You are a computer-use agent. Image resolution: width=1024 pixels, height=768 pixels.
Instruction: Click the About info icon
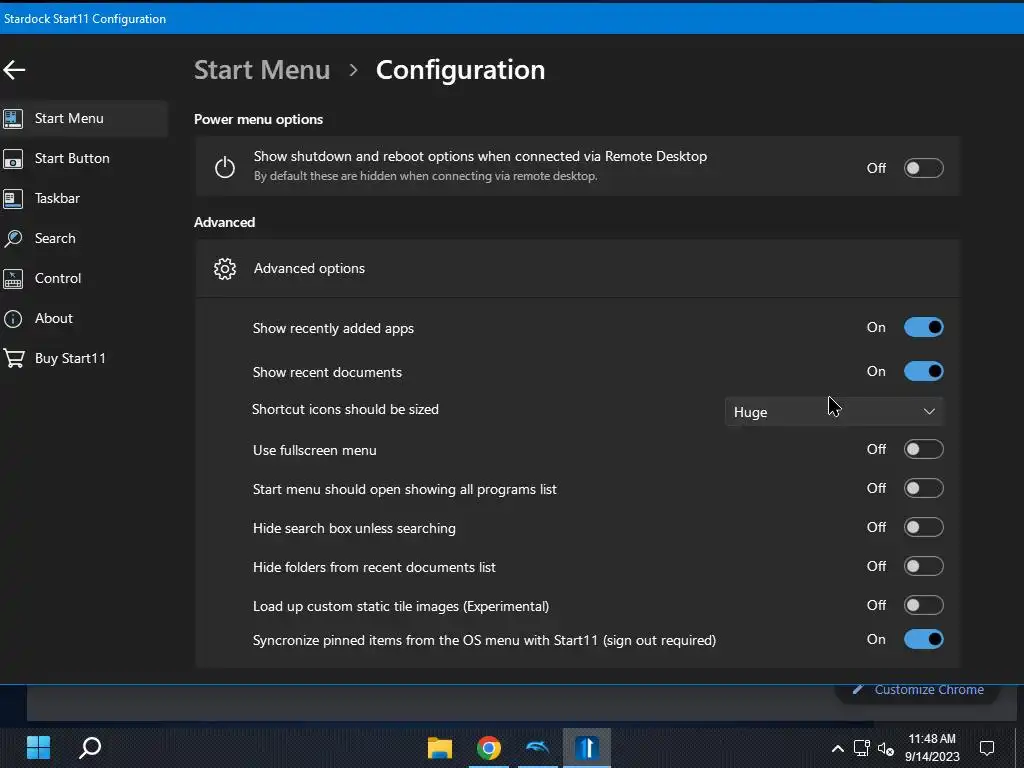coord(13,319)
